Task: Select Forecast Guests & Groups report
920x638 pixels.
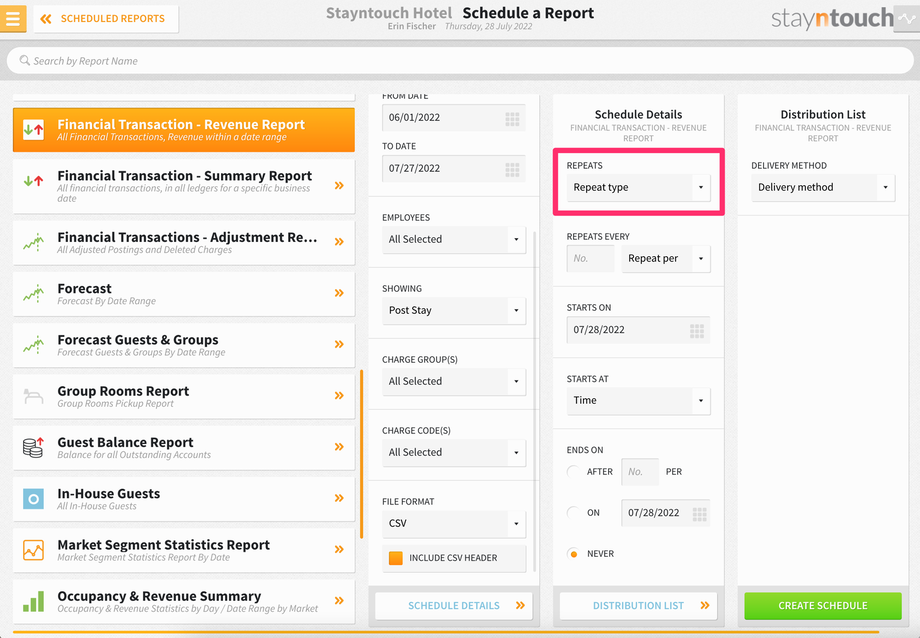Action: pos(184,345)
